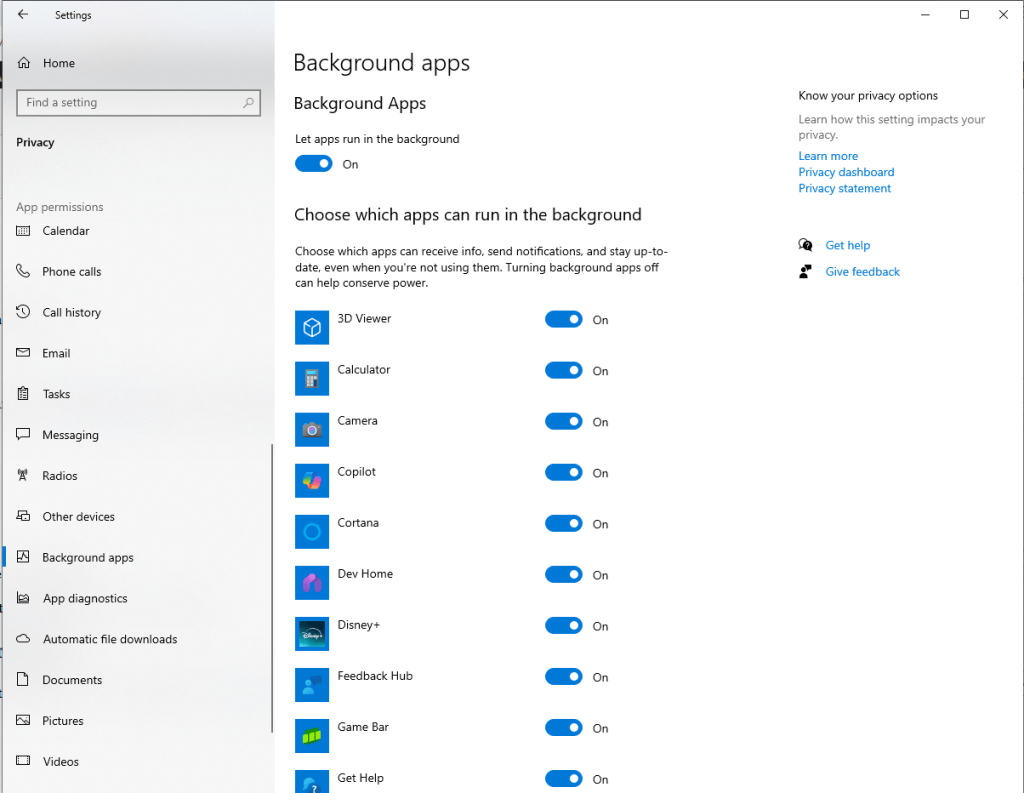
Task: Click the 3D Viewer app icon
Action: [x=312, y=327]
